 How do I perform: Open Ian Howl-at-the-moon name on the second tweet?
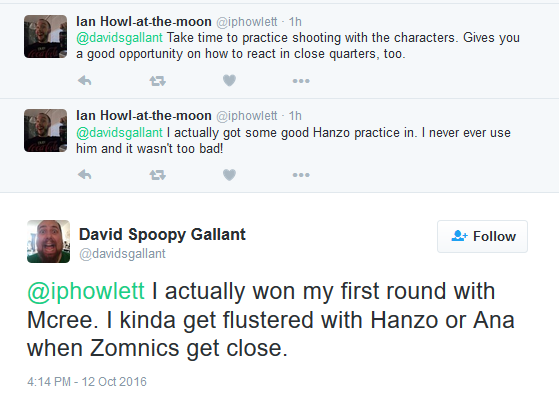point(144,116)
